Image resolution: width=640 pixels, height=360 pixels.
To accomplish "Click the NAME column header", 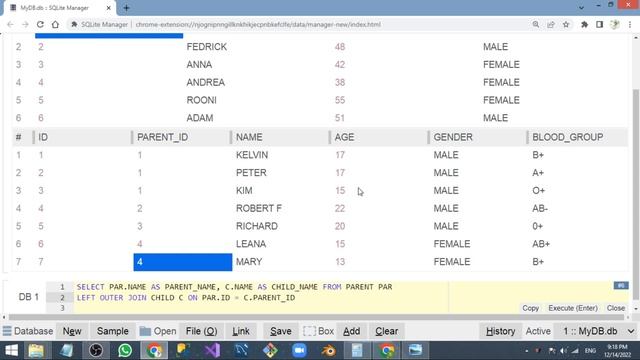I will pyautogui.click(x=249, y=137).
